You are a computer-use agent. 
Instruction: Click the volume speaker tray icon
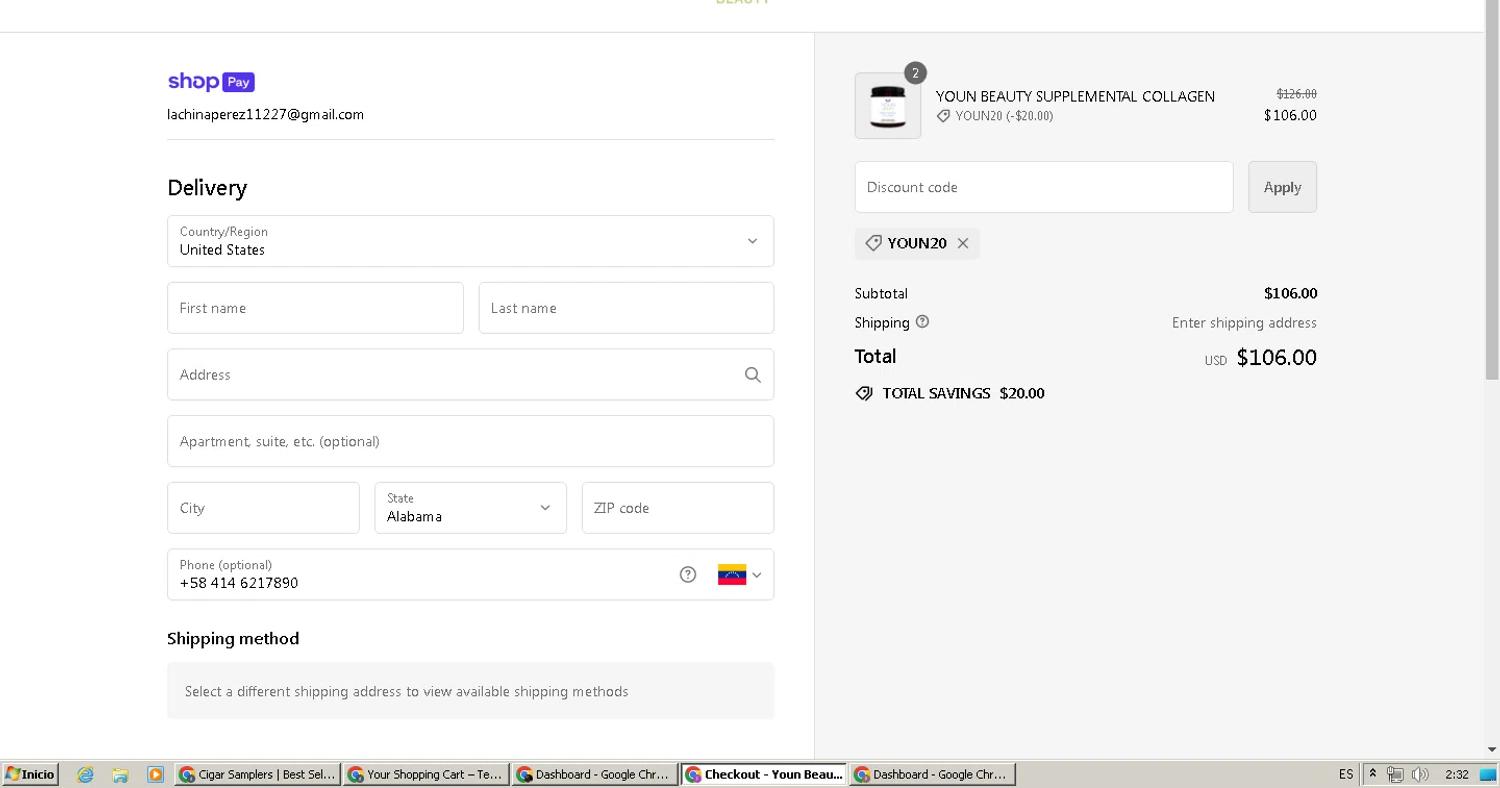1420,774
